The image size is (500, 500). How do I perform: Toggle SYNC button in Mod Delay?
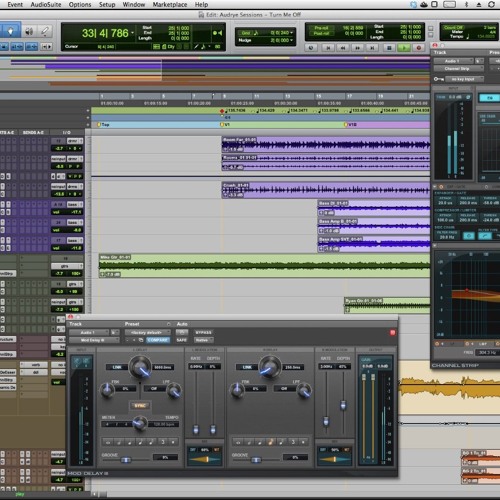(x=140, y=406)
